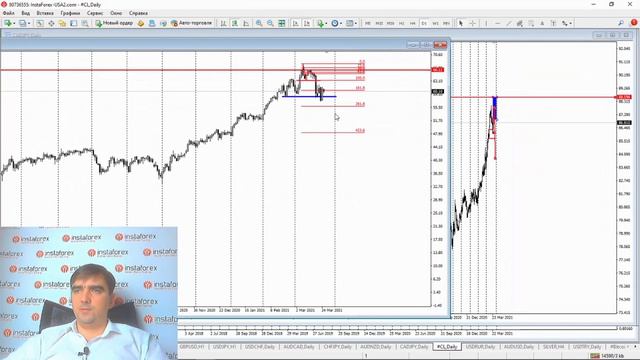Toggle the Strategy Tester icon
Viewport: 640px width, 360px height.
85,23
